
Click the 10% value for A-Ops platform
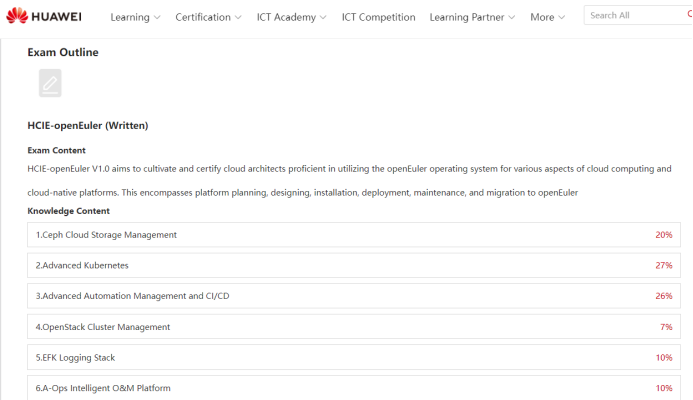664,388
